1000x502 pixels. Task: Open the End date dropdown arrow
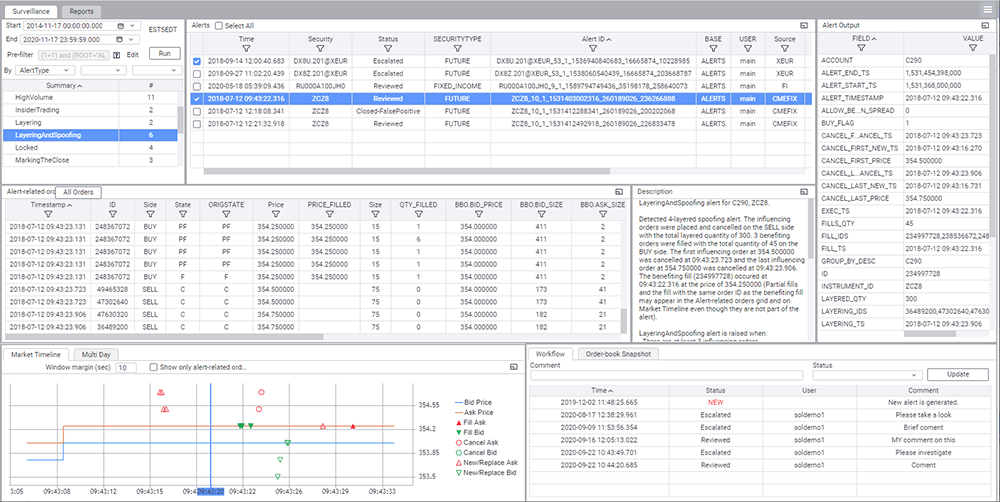(x=133, y=40)
